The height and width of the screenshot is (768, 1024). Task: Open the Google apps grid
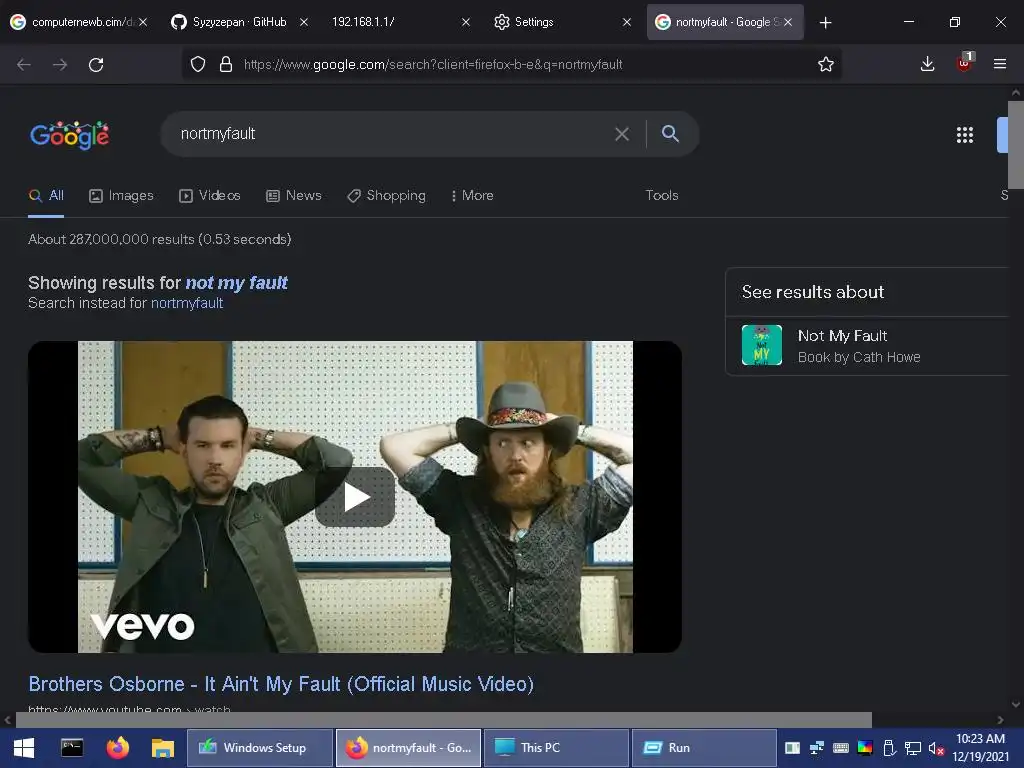(x=965, y=135)
